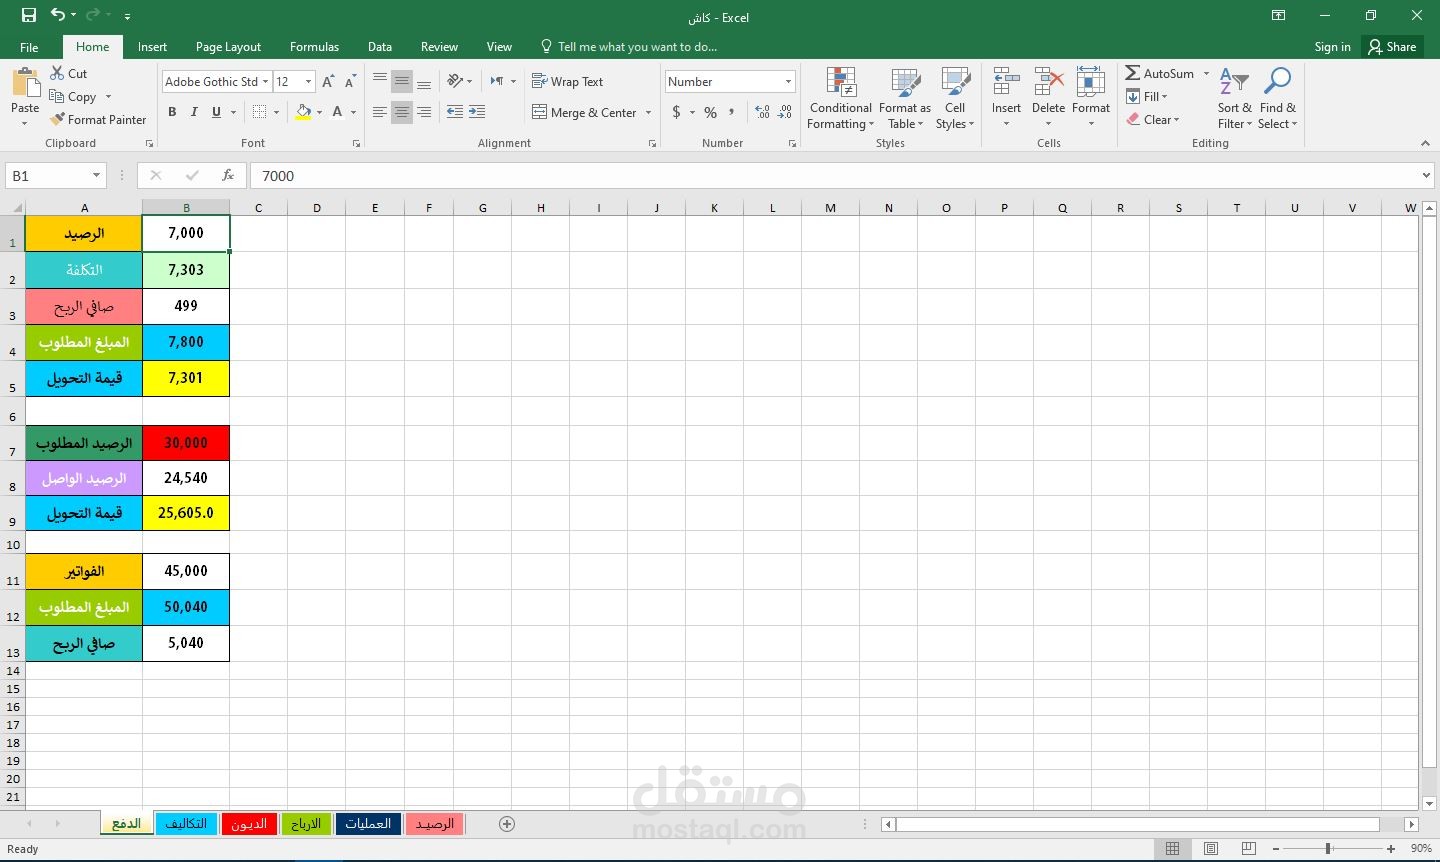Click Sign in link
1440x862 pixels.
click(x=1332, y=47)
